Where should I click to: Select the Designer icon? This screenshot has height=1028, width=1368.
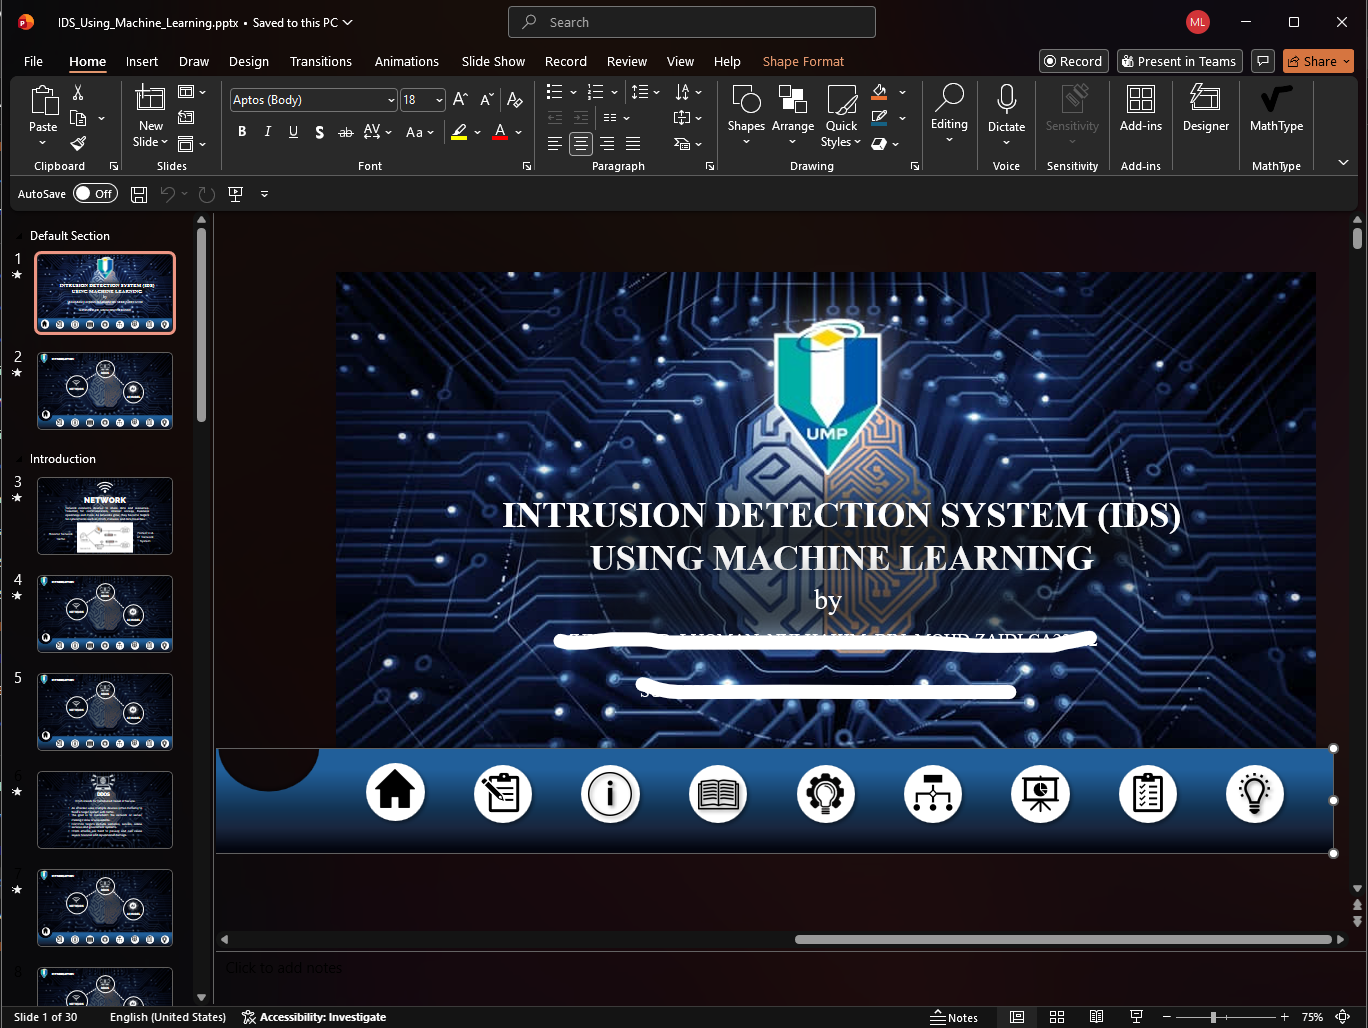click(x=1205, y=108)
